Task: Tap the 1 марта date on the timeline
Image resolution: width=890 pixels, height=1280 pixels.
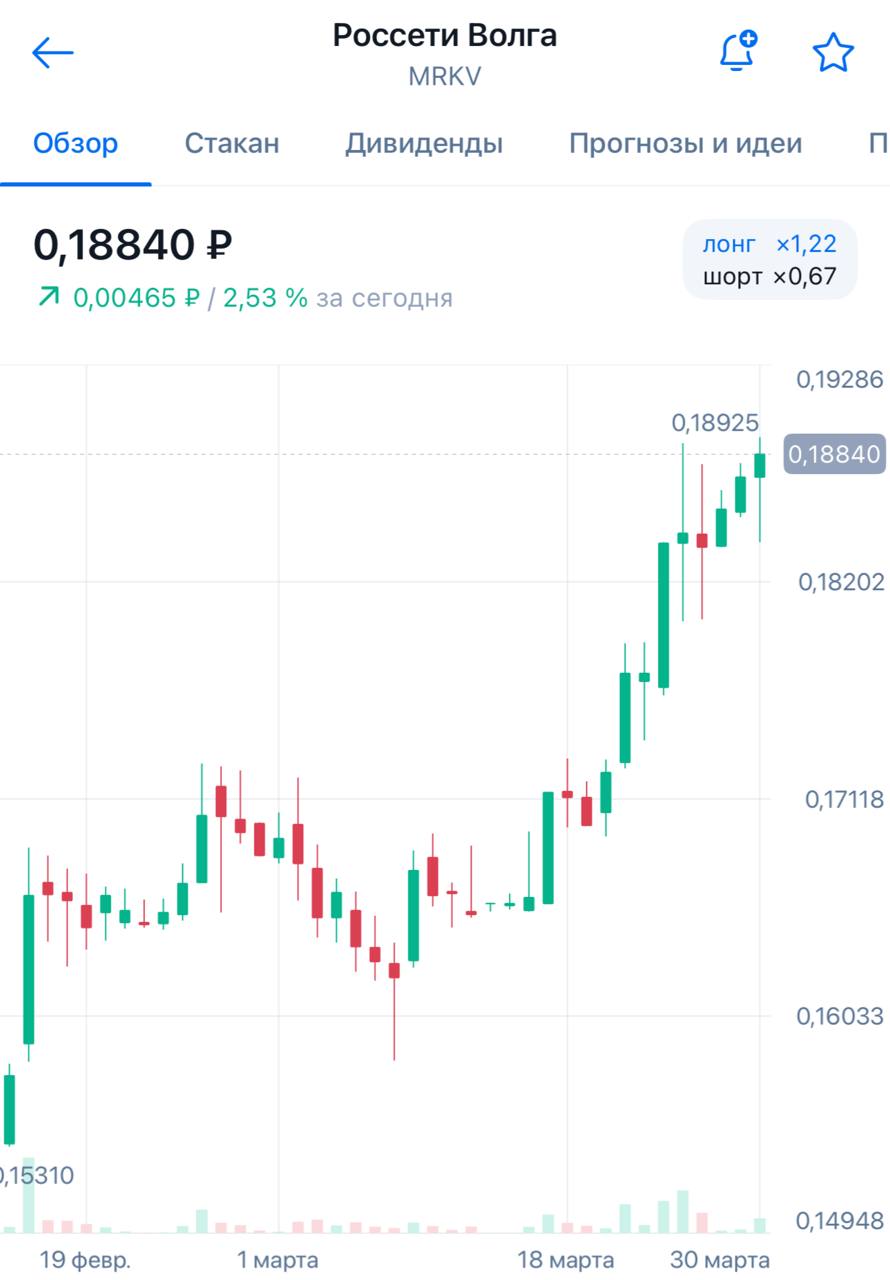Action: point(278,1258)
